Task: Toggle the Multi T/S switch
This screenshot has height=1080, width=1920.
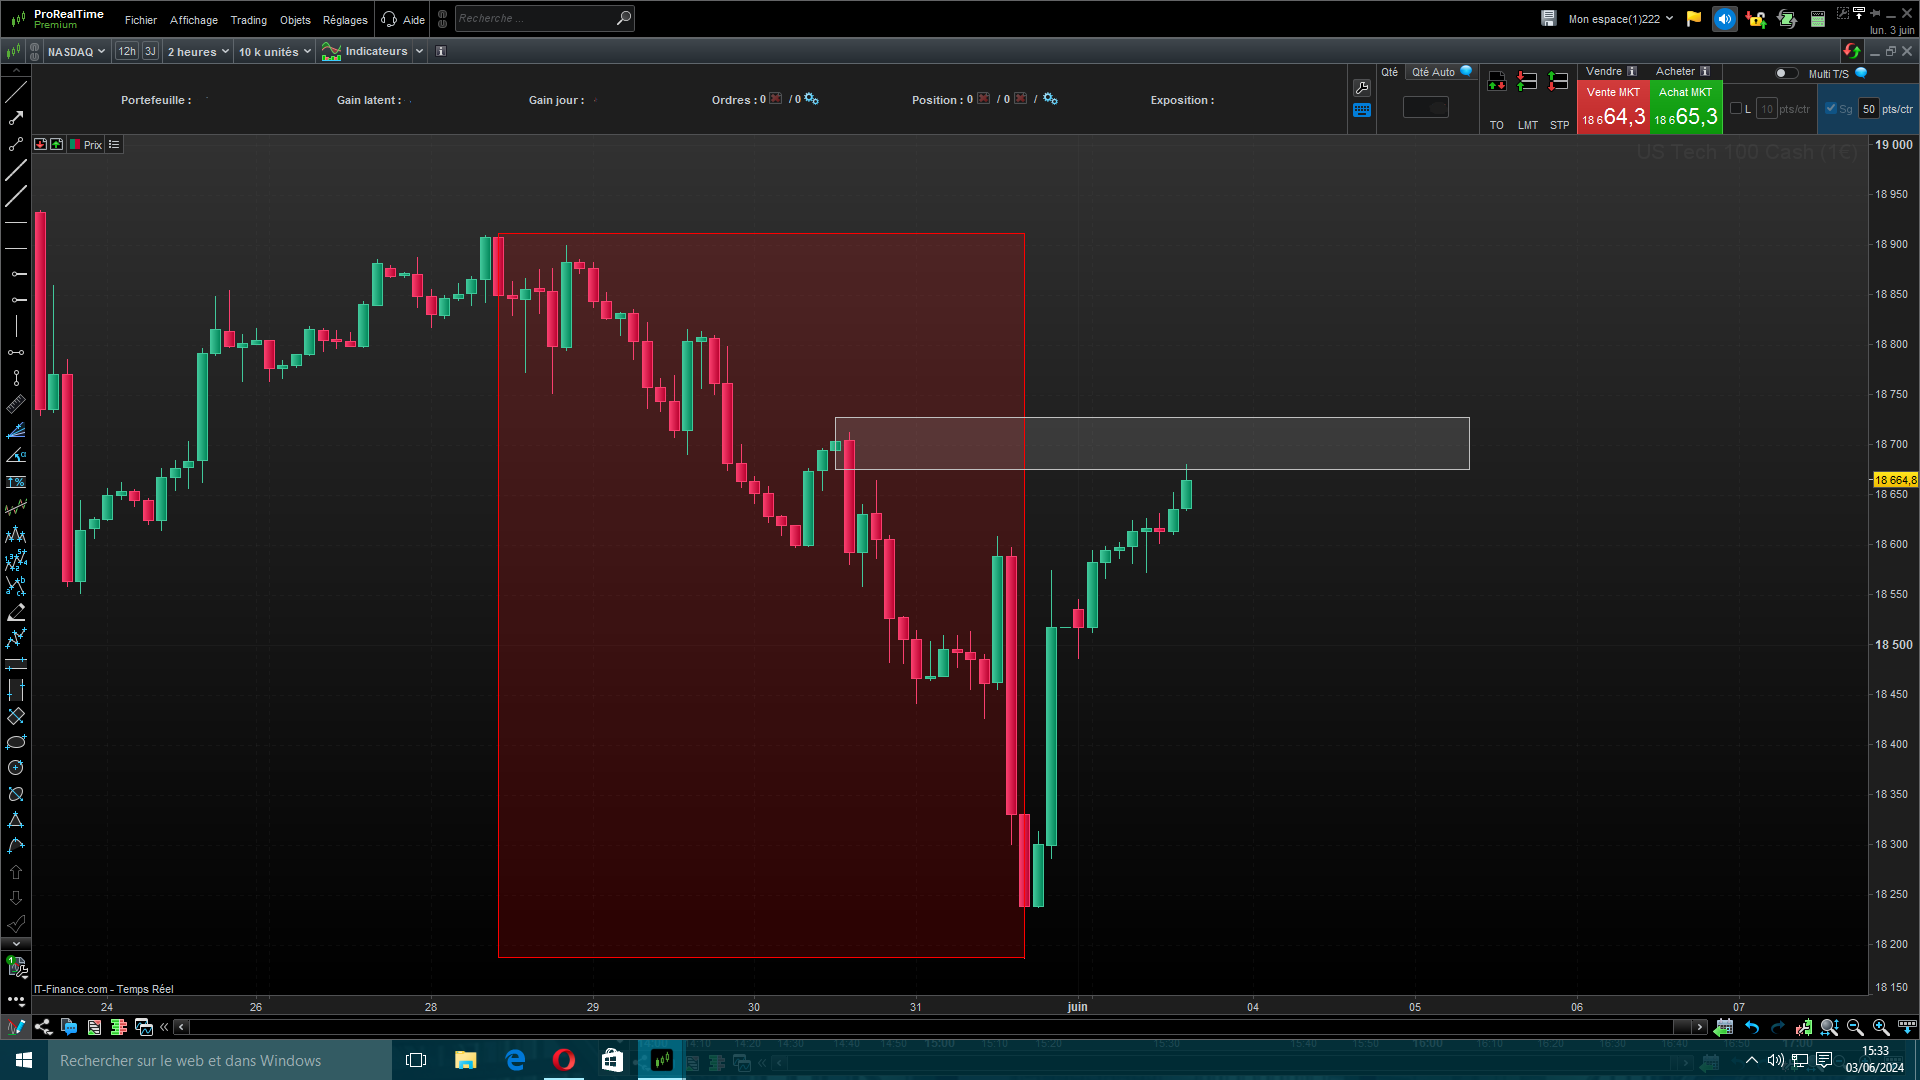Action: point(1785,73)
